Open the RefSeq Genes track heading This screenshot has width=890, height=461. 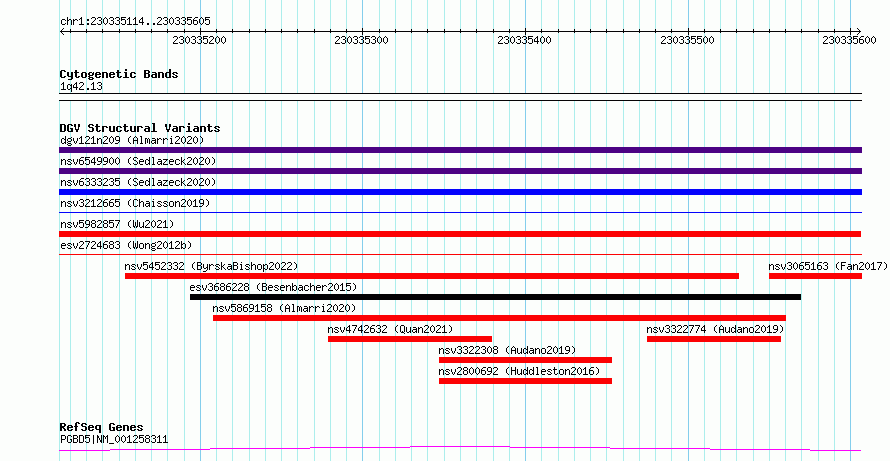click(x=102, y=427)
